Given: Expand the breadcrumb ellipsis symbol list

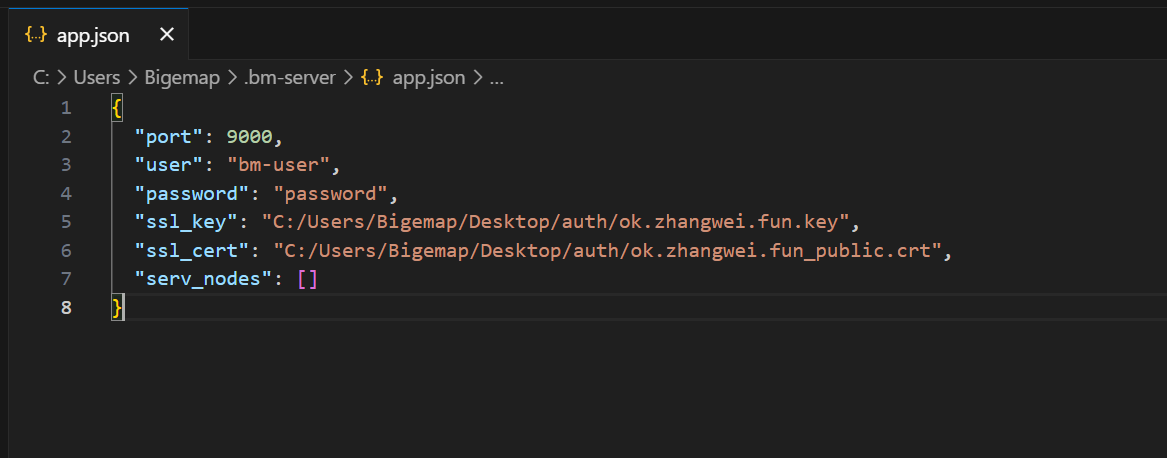Looking at the screenshot, I should click(496, 78).
